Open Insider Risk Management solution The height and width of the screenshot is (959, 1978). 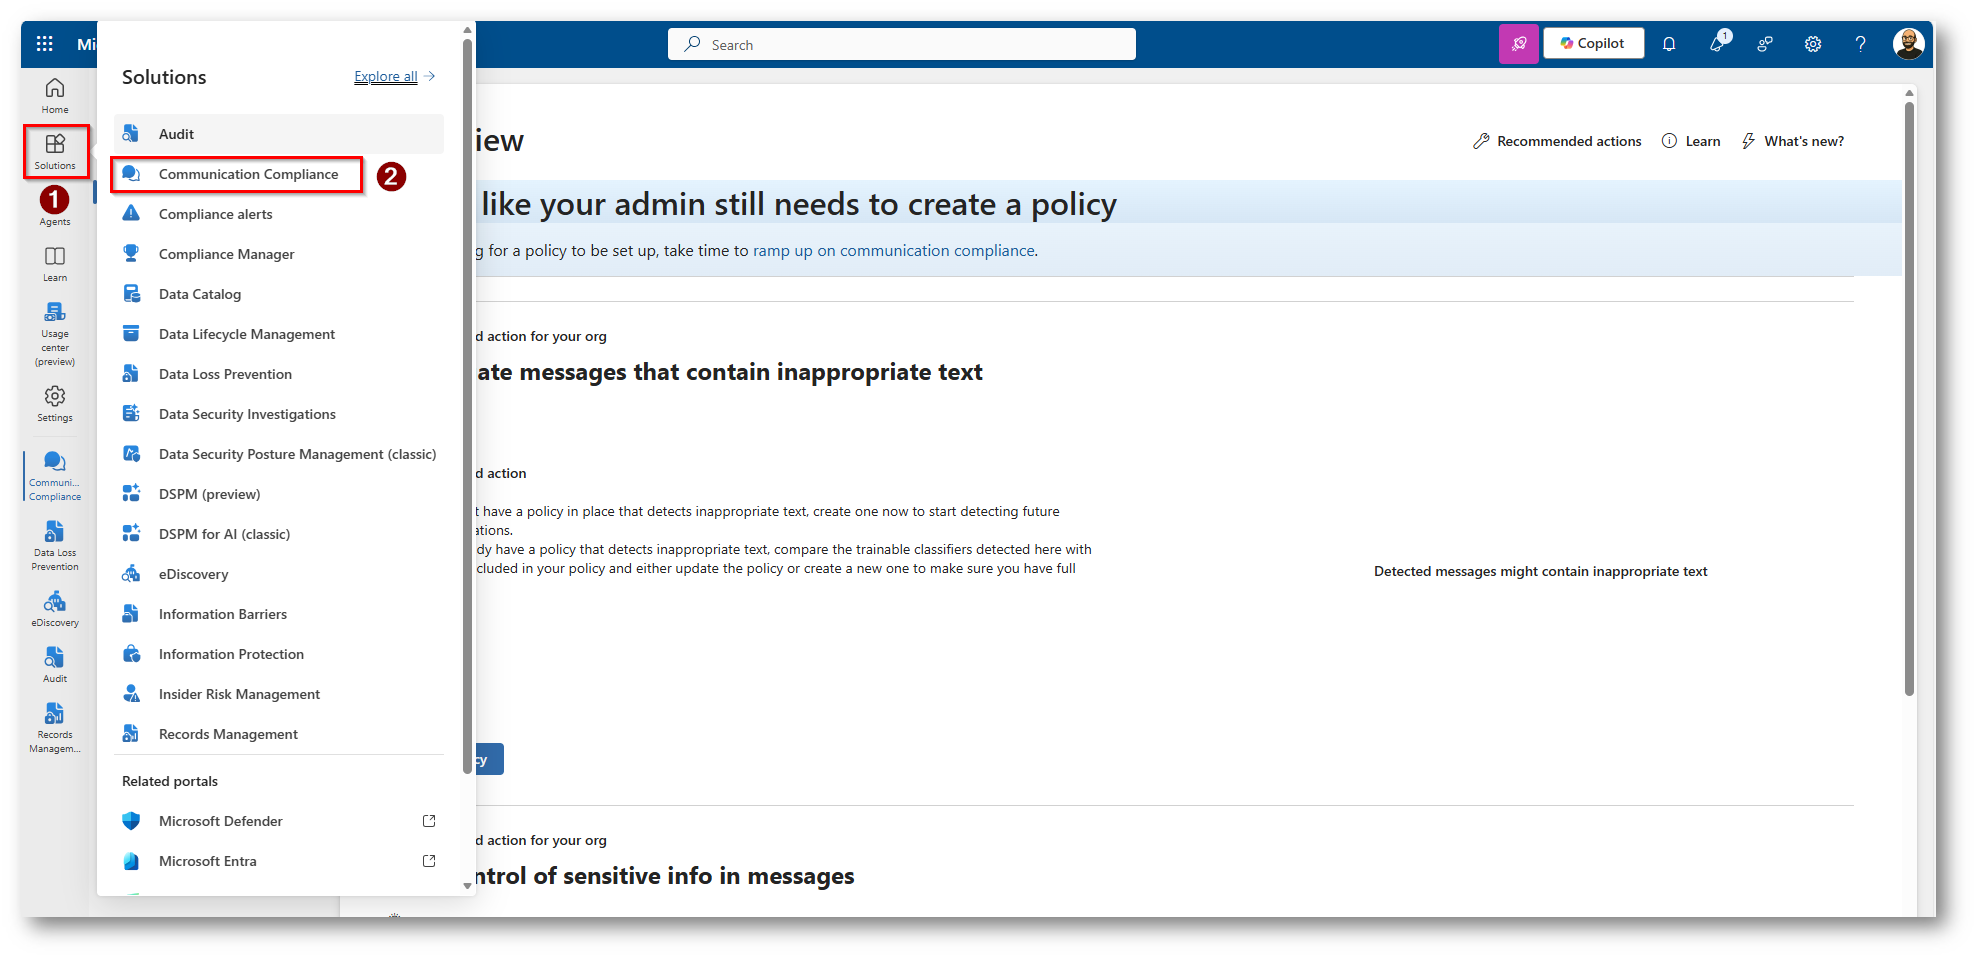(x=239, y=694)
